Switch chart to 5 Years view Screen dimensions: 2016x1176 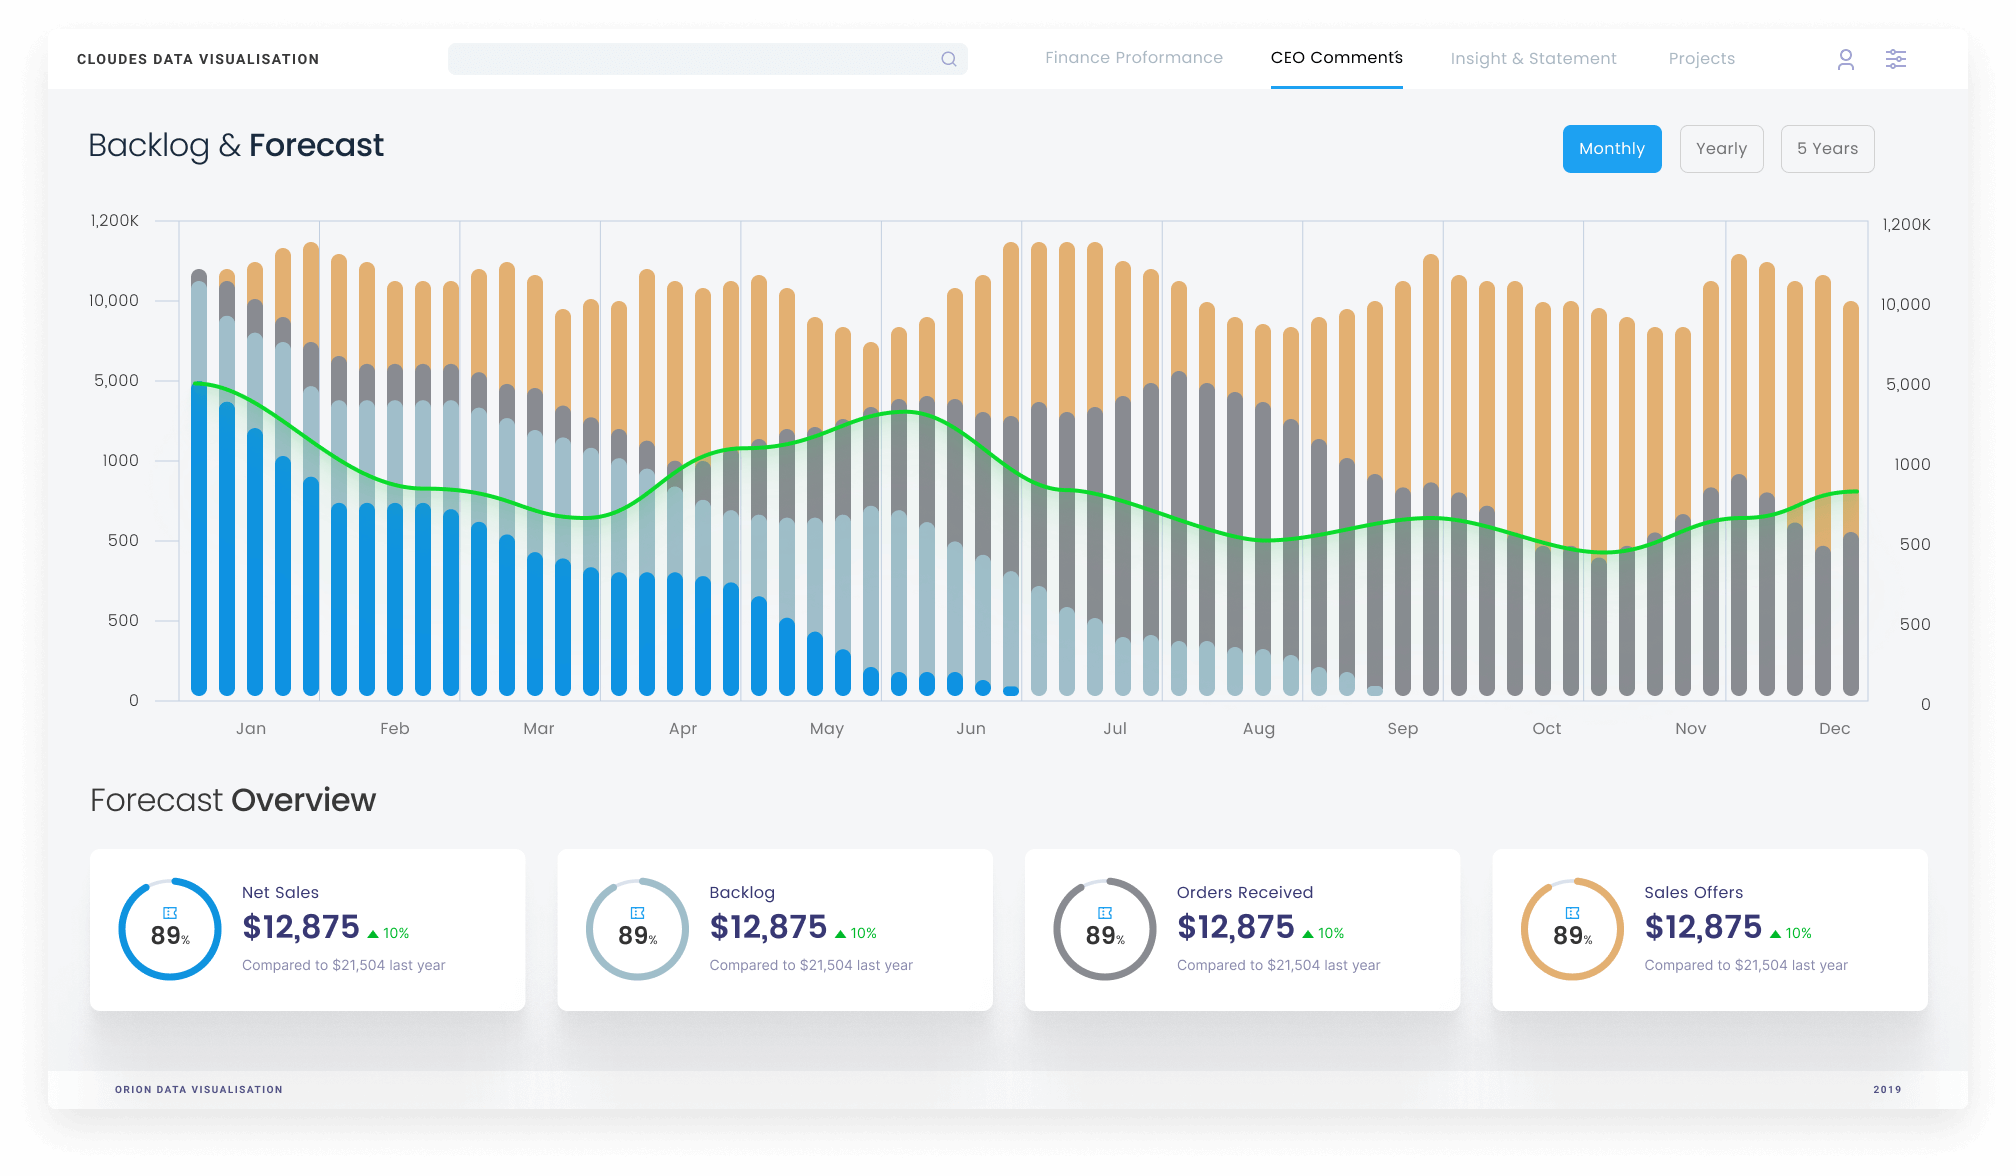(1826, 149)
